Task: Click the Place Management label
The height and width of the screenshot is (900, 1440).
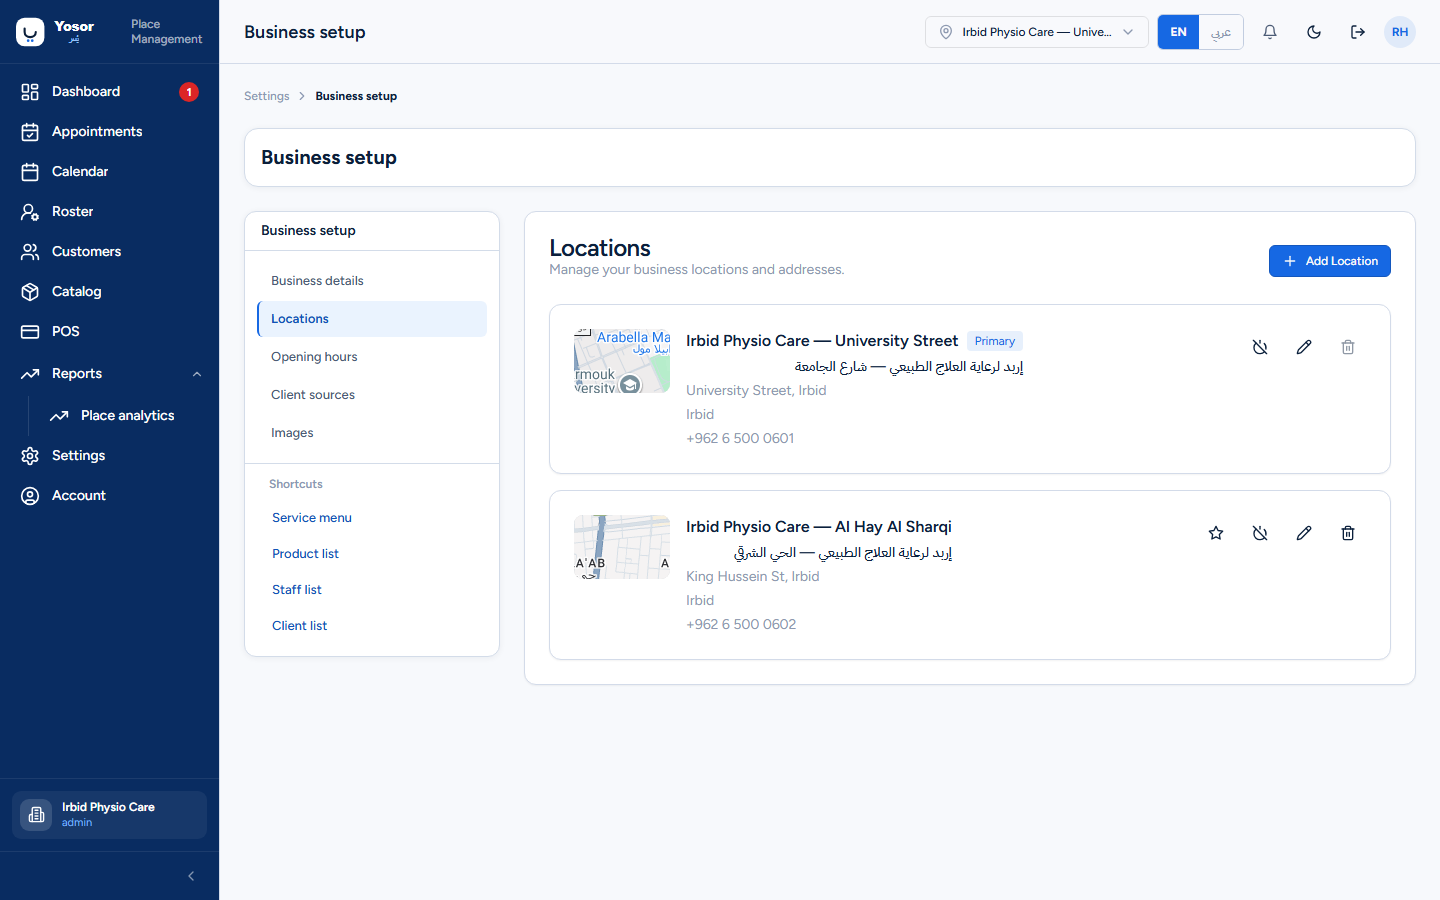Action: tap(166, 32)
